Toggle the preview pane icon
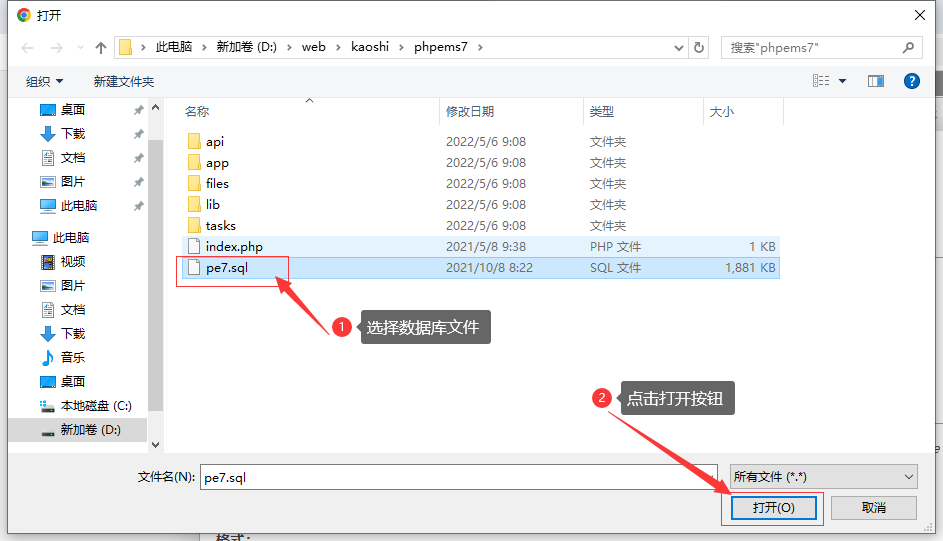943x541 pixels. (x=876, y=81)
